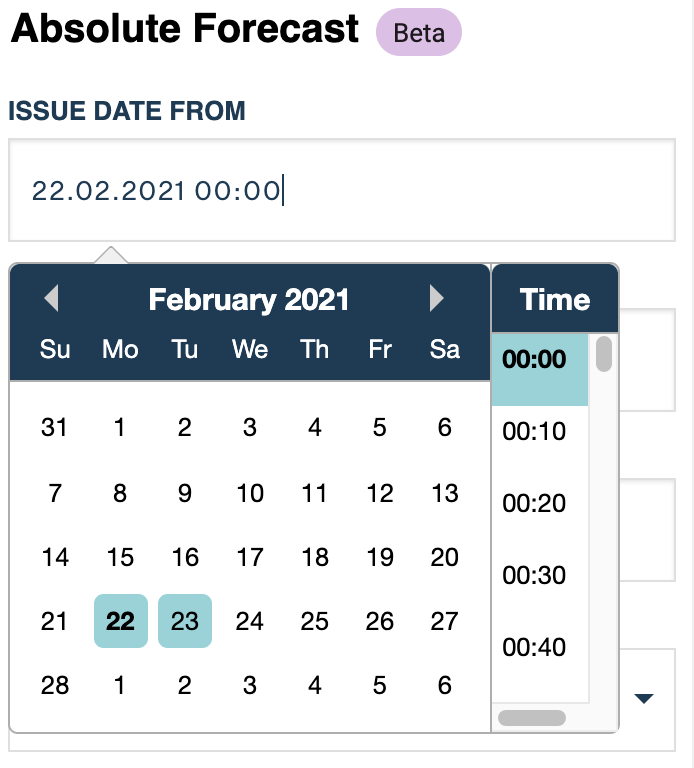
Task: Select February 23 in the calendar
Action: coord(185,621)
